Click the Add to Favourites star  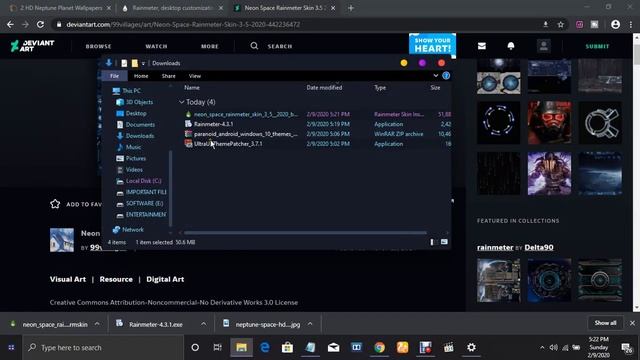55,204
